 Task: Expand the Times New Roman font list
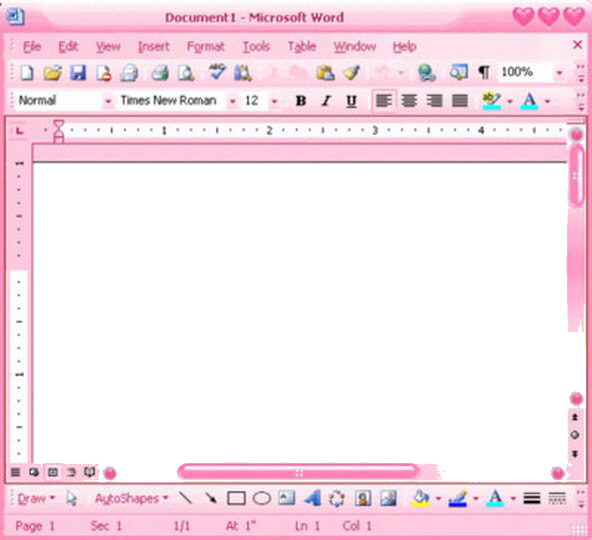(233, 101)
